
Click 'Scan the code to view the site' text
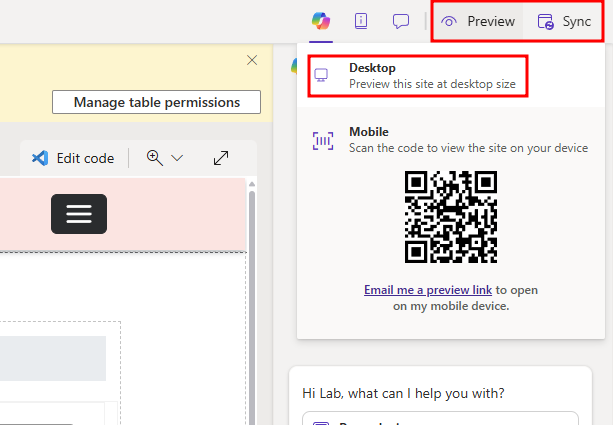pos(468,148)
